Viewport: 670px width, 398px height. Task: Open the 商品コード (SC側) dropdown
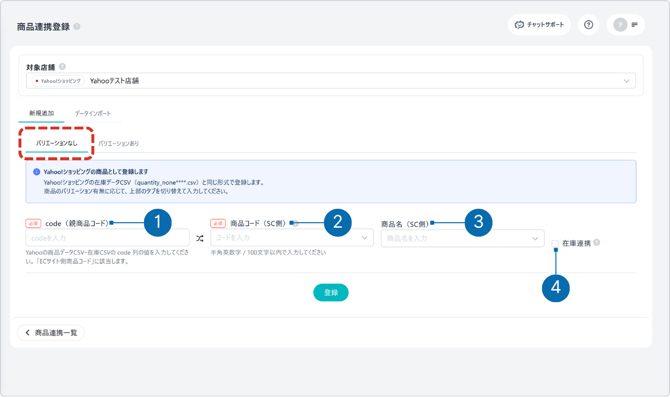292,238
